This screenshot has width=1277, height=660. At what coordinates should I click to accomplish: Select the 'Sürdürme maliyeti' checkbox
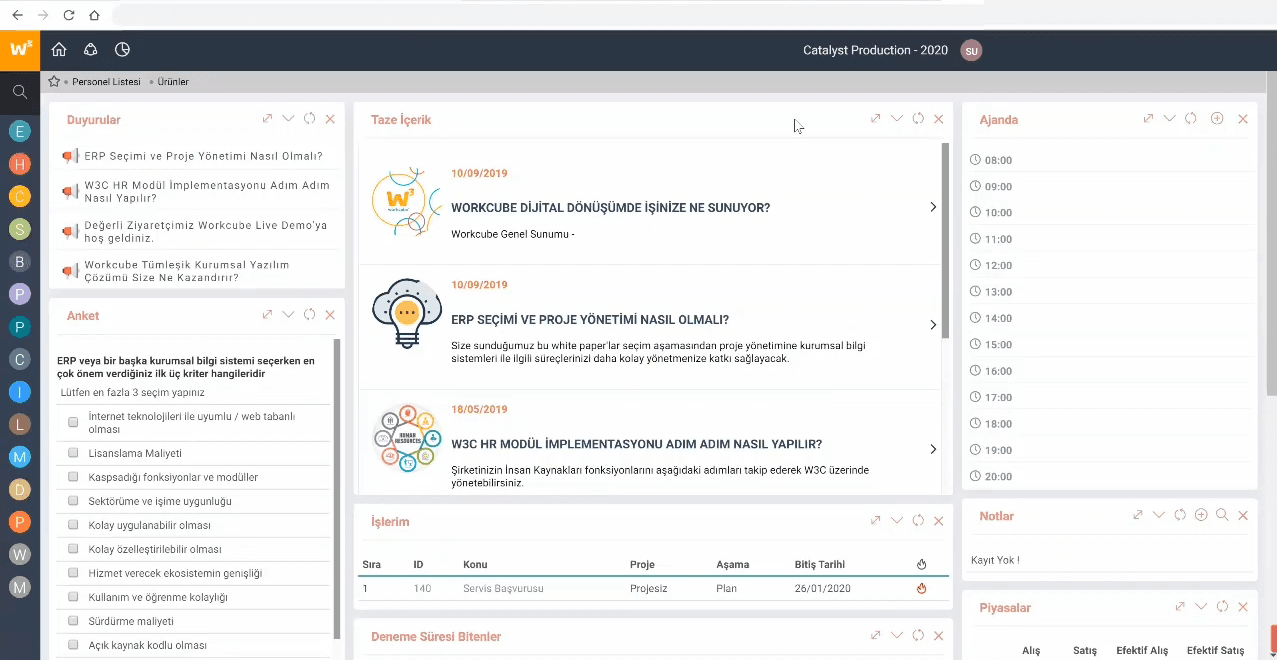coord(73,621)
